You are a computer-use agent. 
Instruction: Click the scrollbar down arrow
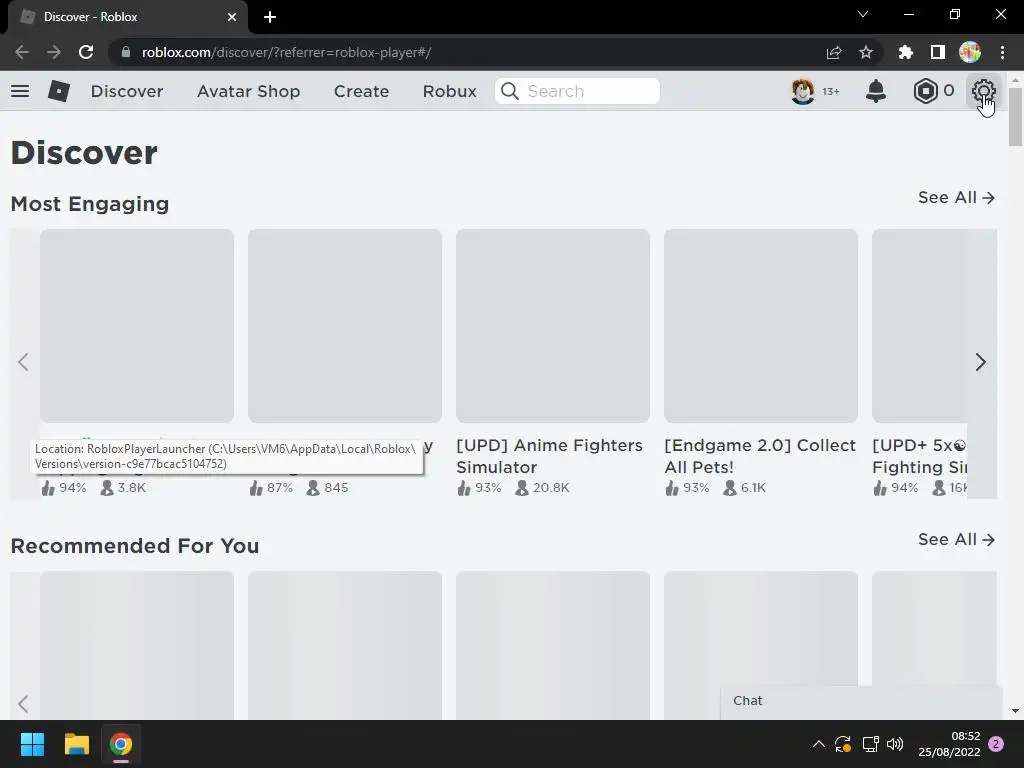coord(1015,711)
